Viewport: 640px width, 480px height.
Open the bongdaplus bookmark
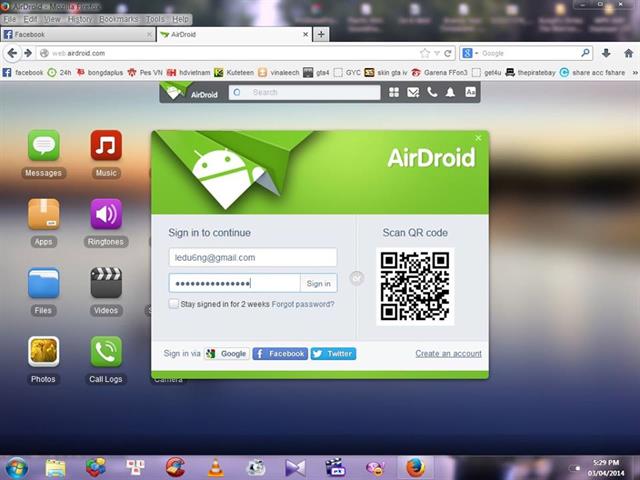100,73
